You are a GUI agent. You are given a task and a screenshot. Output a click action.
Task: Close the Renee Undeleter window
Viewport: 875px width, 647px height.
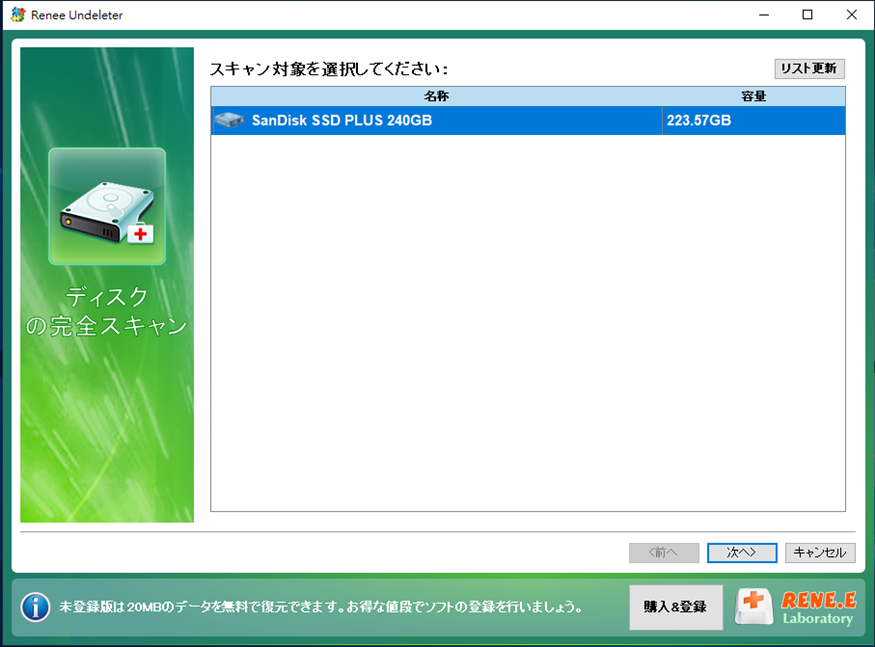click(x=852, y=15)
